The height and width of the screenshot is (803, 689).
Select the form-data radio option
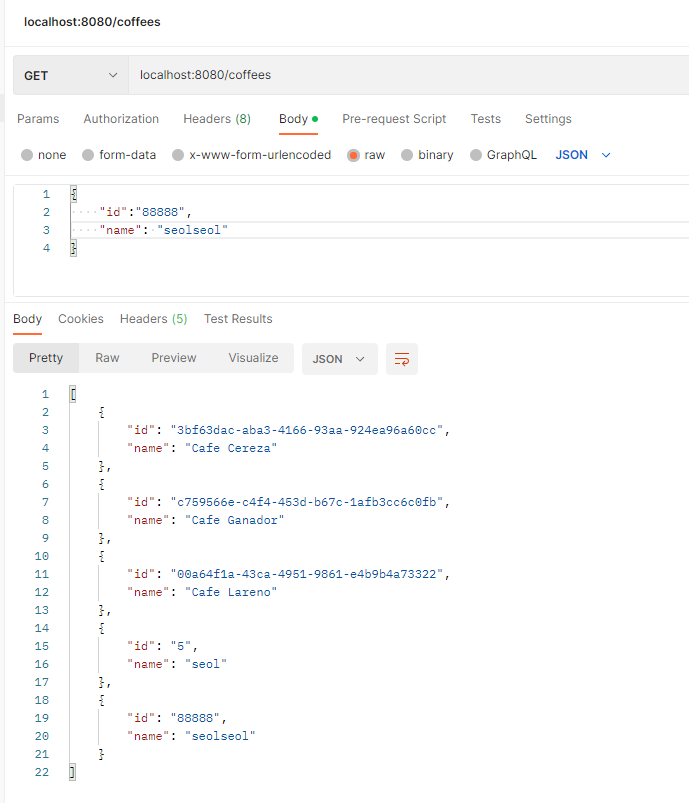tap(88, 155)
